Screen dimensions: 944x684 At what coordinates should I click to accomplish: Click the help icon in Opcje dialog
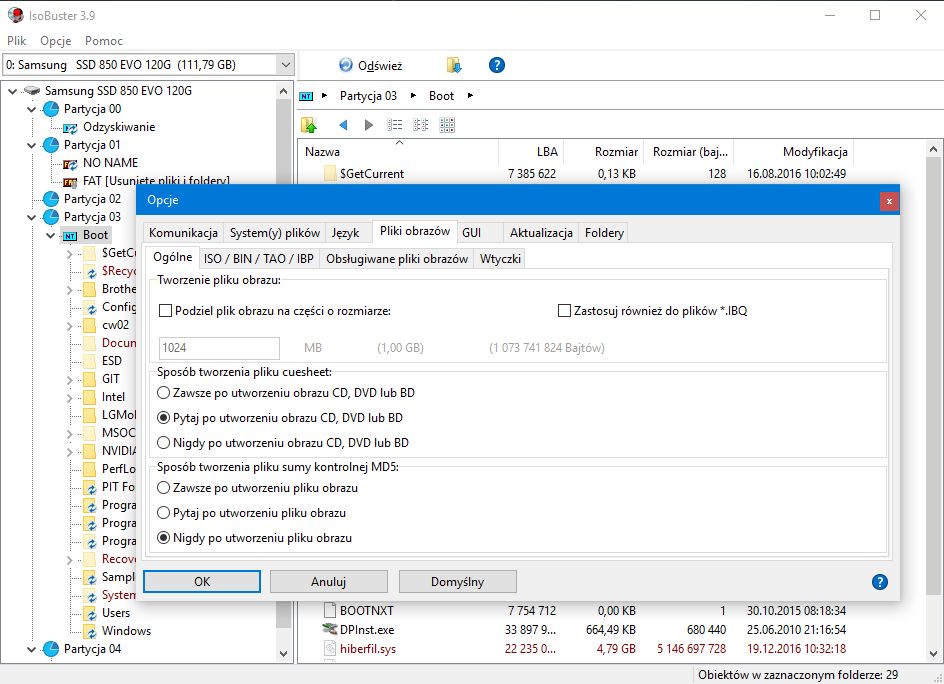[880, 582]
